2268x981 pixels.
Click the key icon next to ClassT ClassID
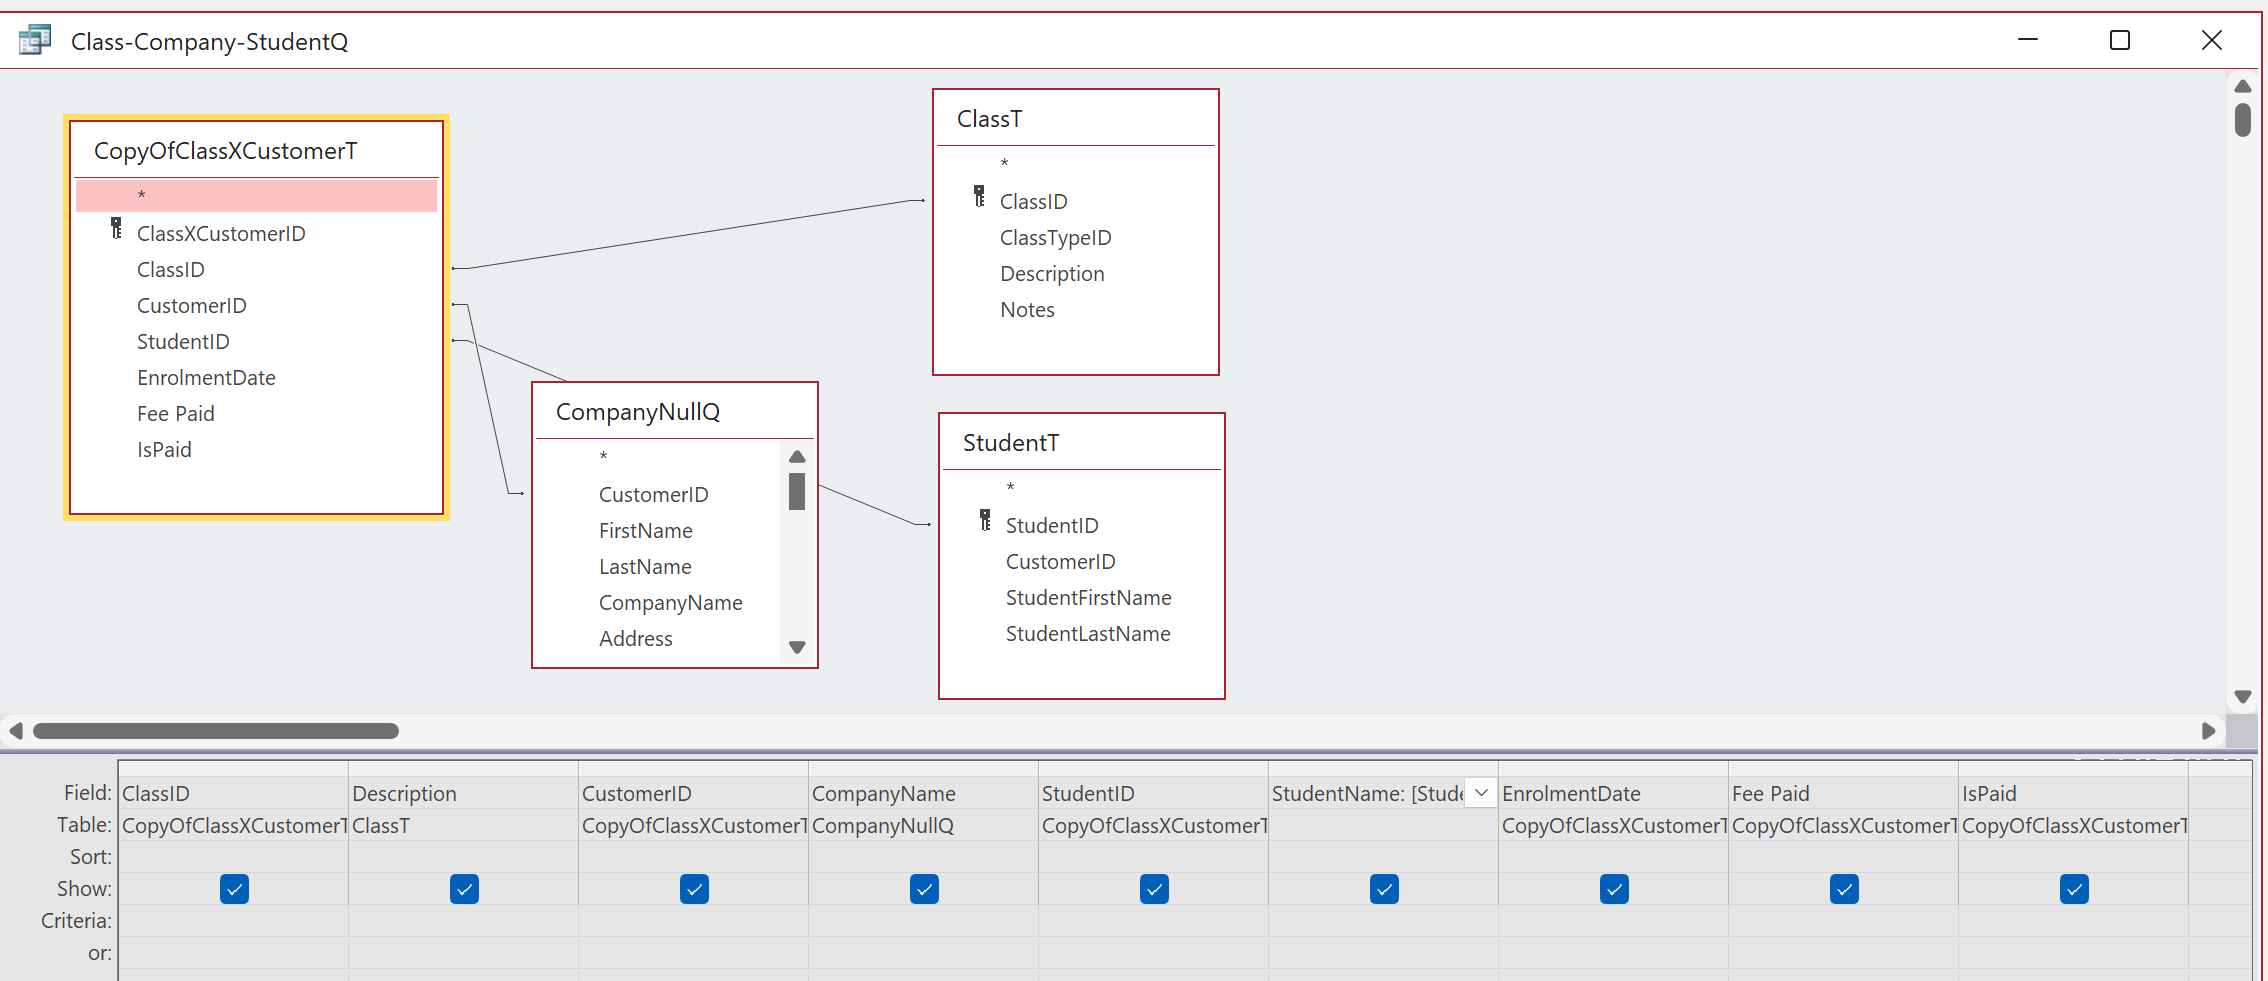coord(979,197)
